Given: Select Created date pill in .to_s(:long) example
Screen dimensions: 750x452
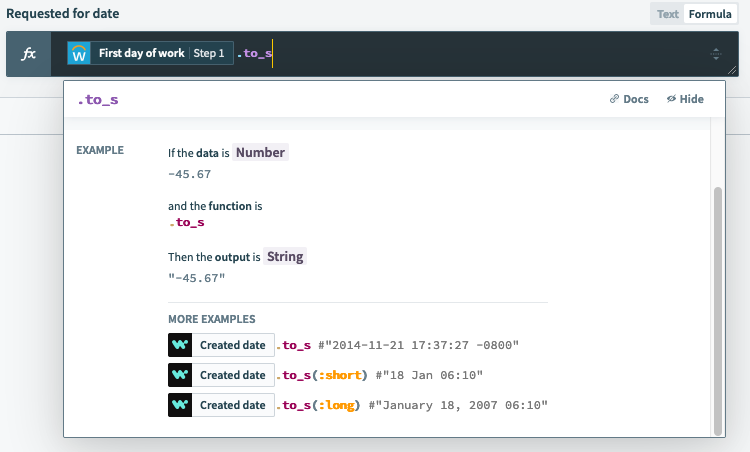Looking at the screenshot, I should (221, 405).
